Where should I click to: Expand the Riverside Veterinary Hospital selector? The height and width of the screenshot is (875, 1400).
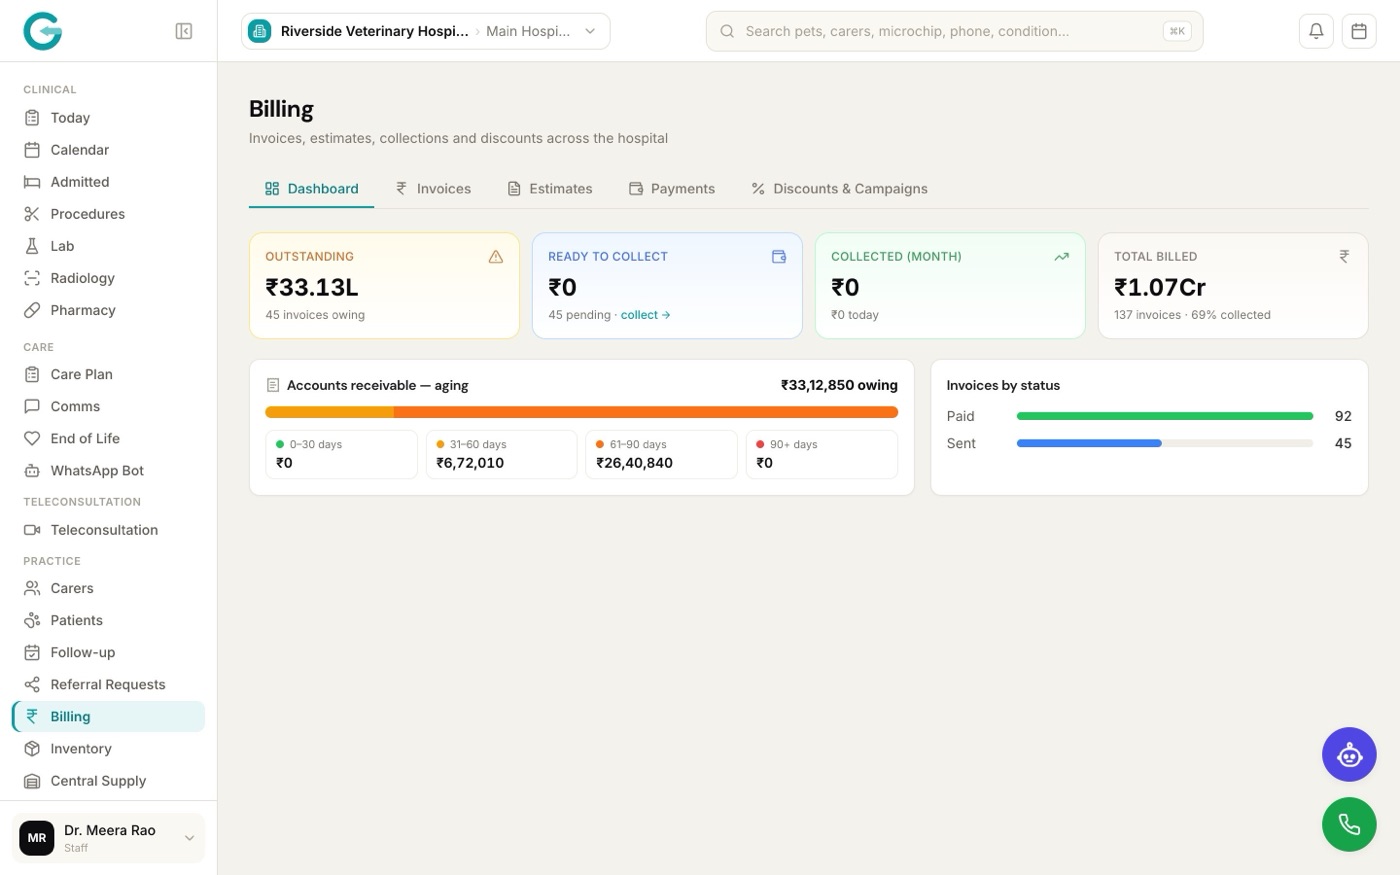click(x=425, y=31)
